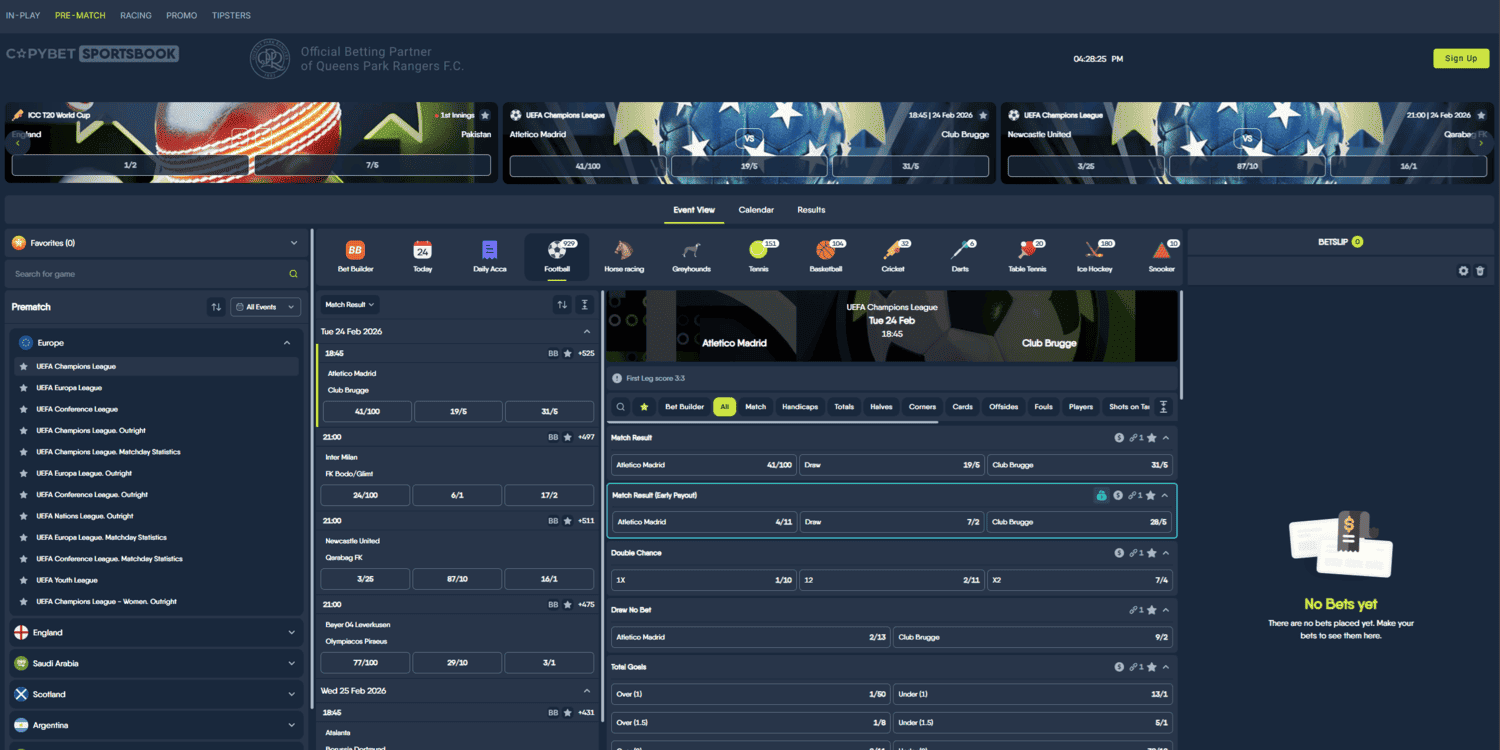1500x750 pixels.
Task: Open the IN-PLAY menu item
Action: pyautogui.click(x=23, y=16)
